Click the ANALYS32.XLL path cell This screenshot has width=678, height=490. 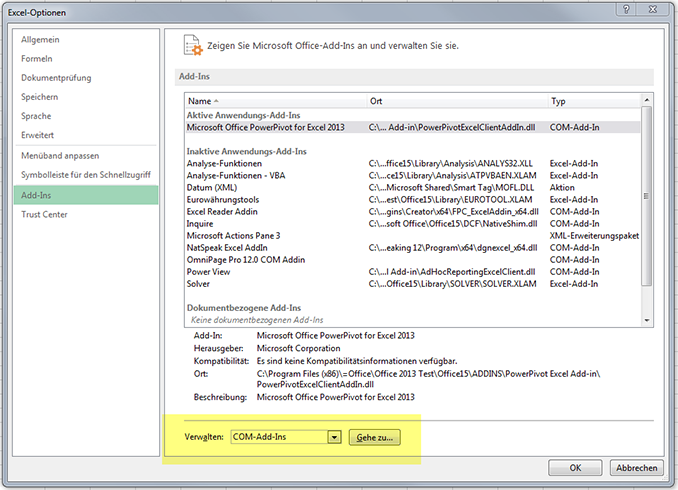point(451,163)
